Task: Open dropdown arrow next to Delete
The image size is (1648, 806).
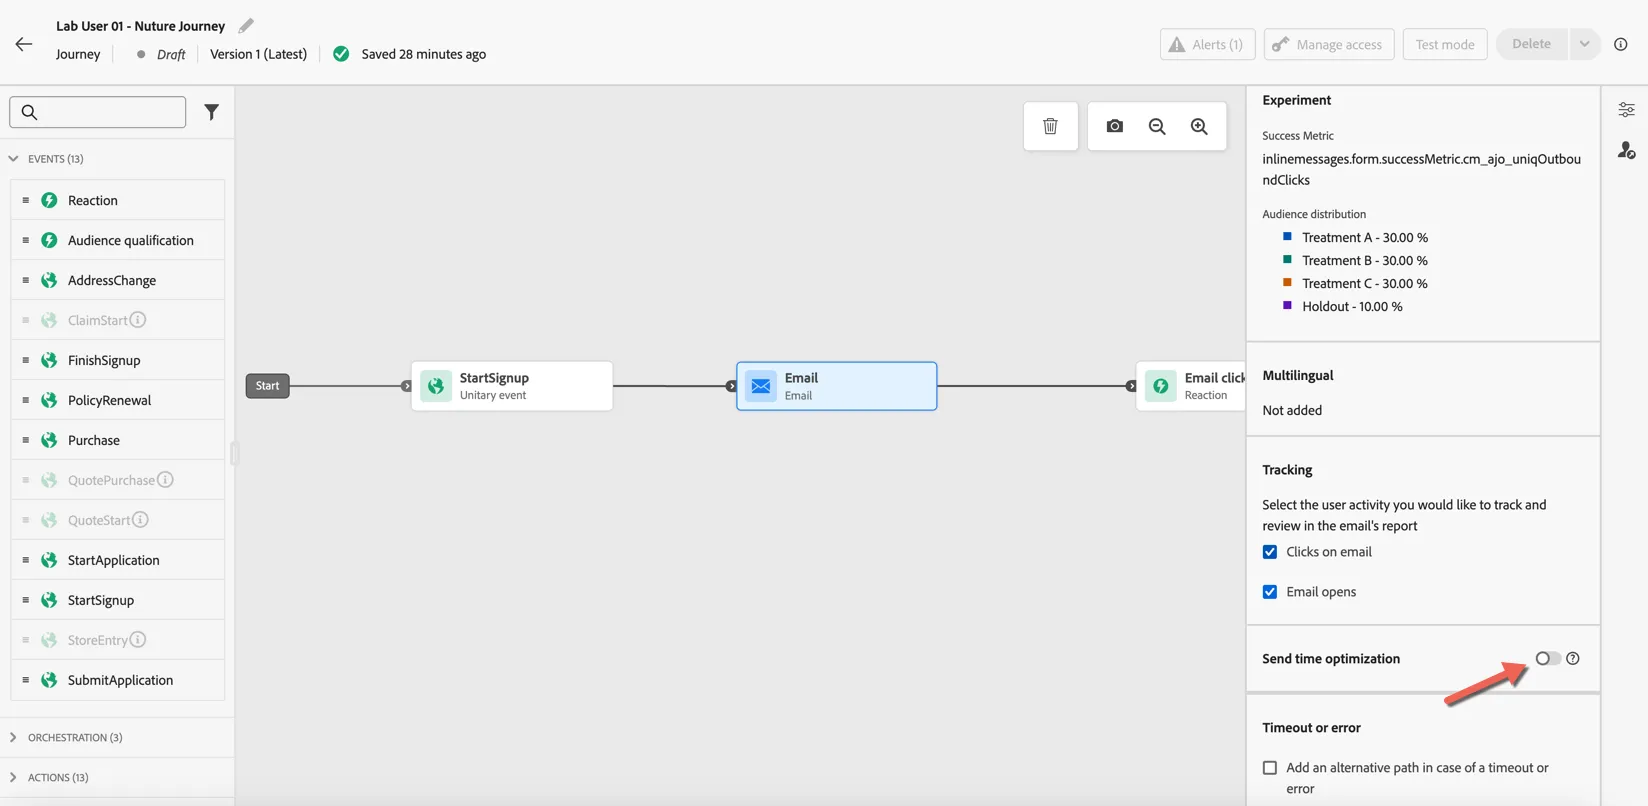Action: [1584, 44]
